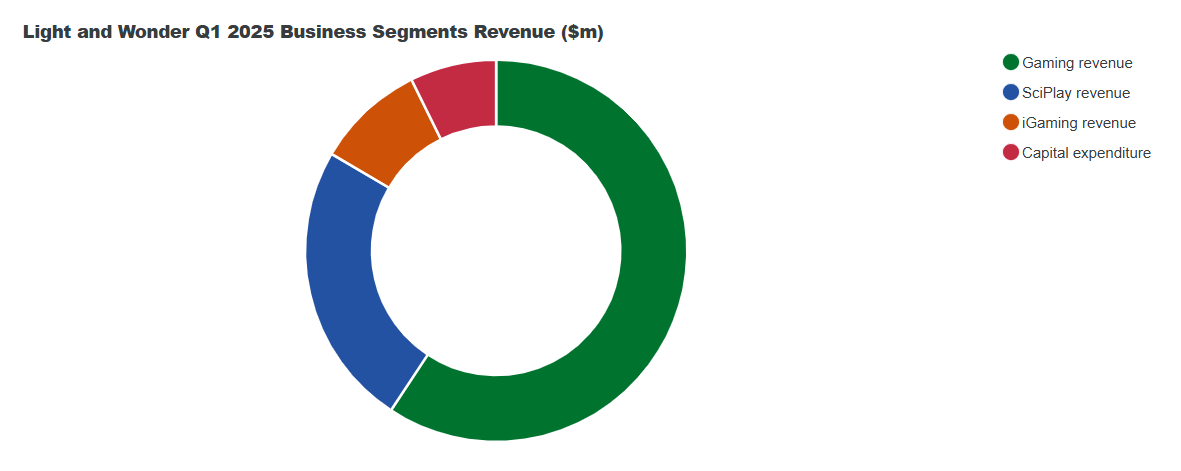Toggle the Capital expenditure legend label
This screenshot has width=1181, height=471.
point(1086,153)
